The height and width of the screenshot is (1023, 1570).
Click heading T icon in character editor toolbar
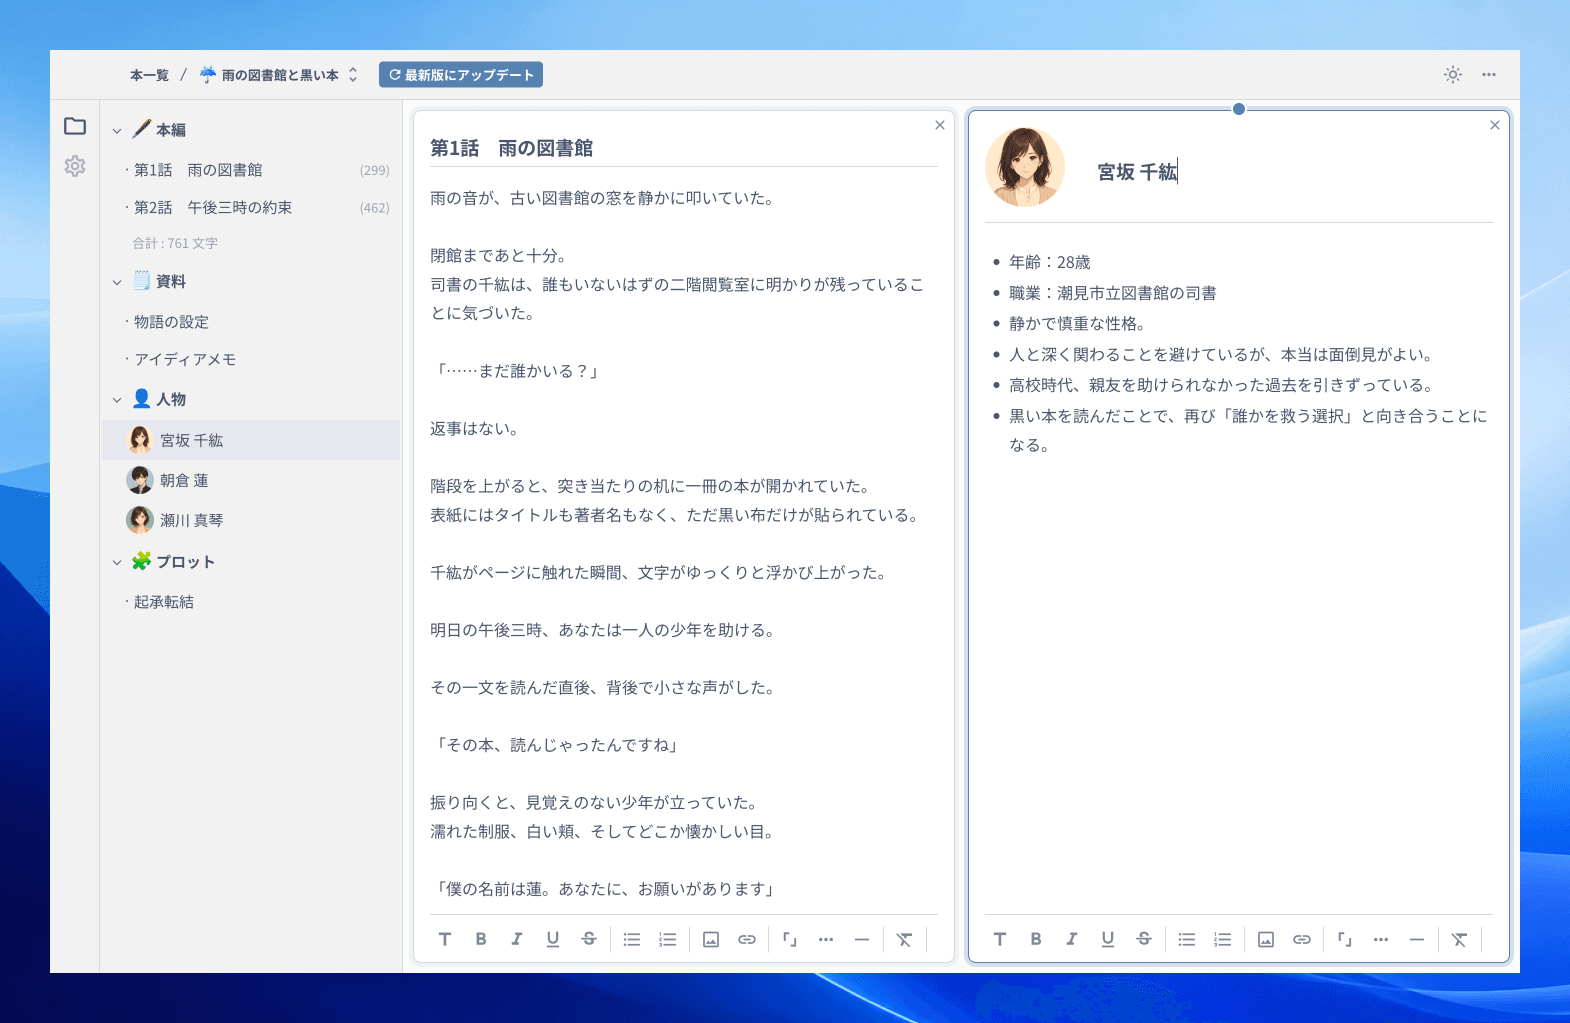[x=1000, y=939]
